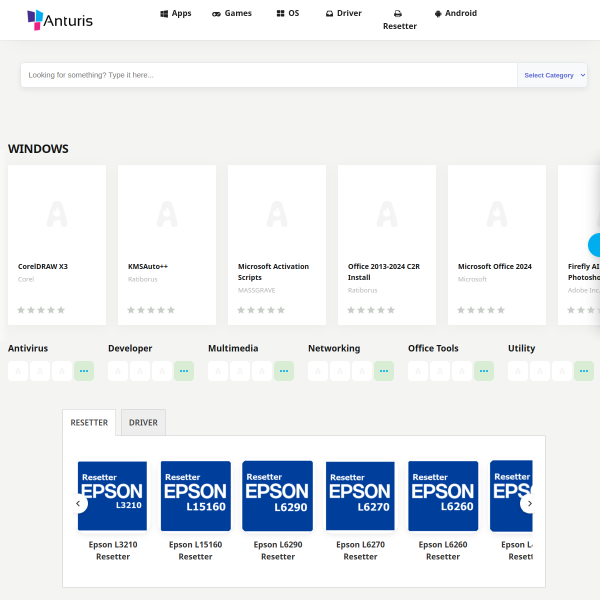Viewport: 600px width, 600px height.
Task: Open the Multimedia category heading
Action: [x=233, y=348]
